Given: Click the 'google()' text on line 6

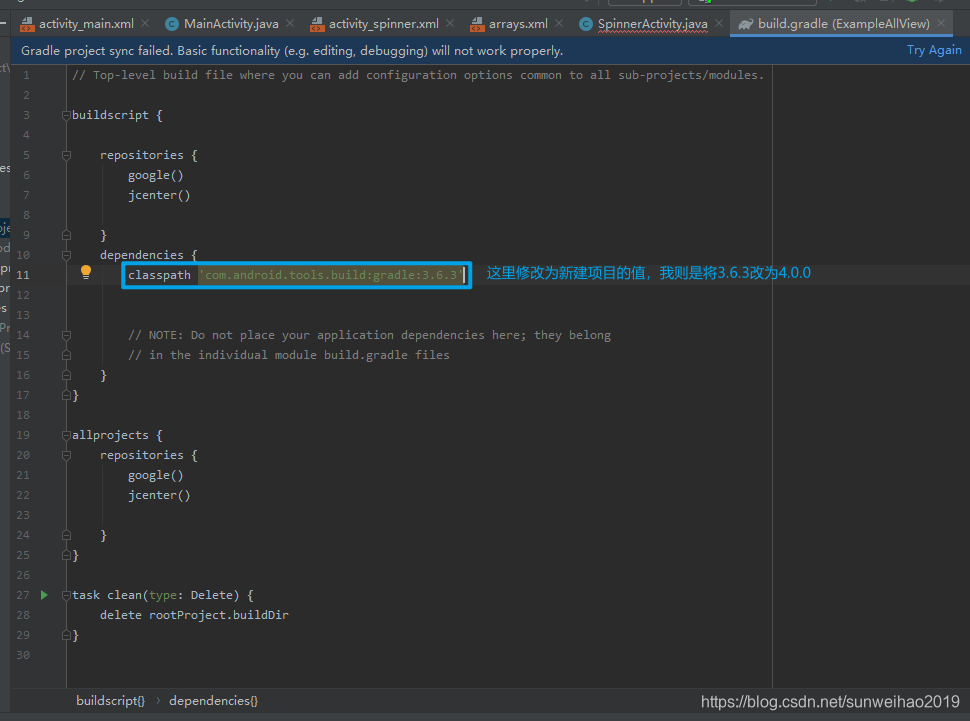Looking at the screenshot, I should click(x=155, y=175).
